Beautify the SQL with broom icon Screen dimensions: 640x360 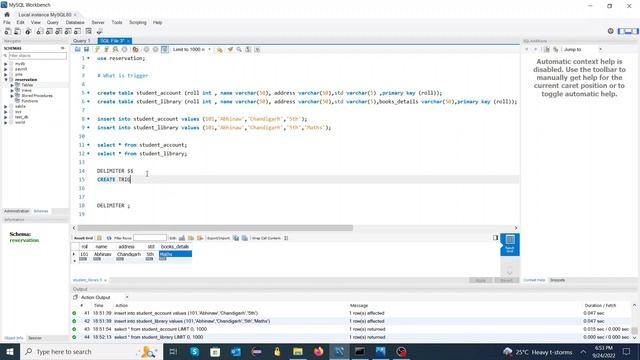pyautogui.click(x=230, y=49)
